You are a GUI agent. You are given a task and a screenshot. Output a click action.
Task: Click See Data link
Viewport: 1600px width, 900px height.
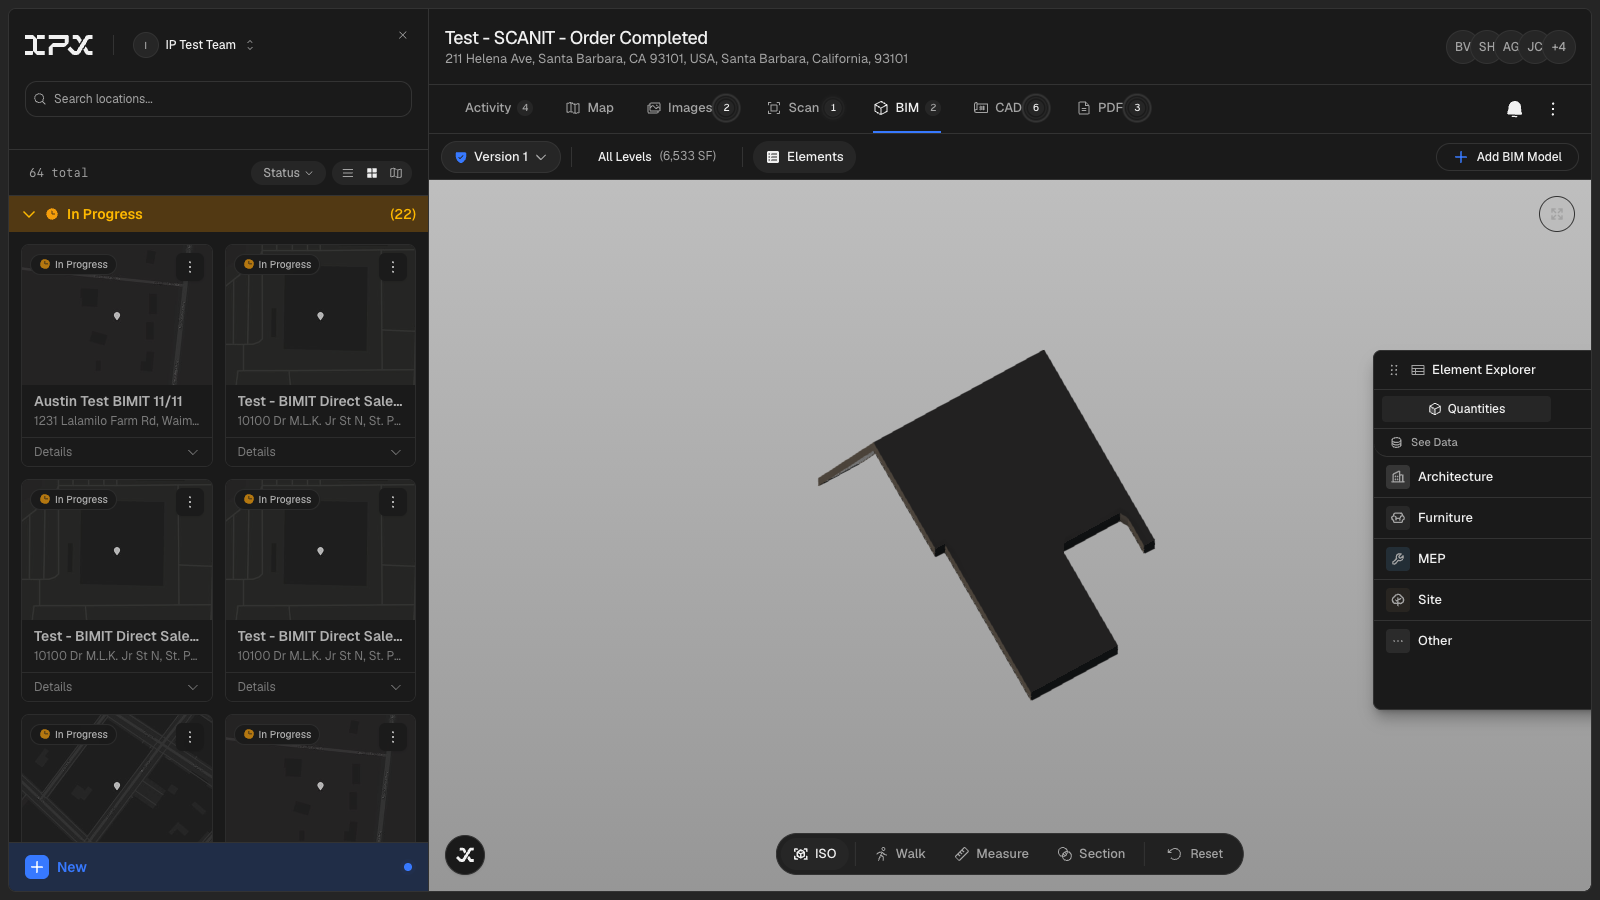(1424, 442)
